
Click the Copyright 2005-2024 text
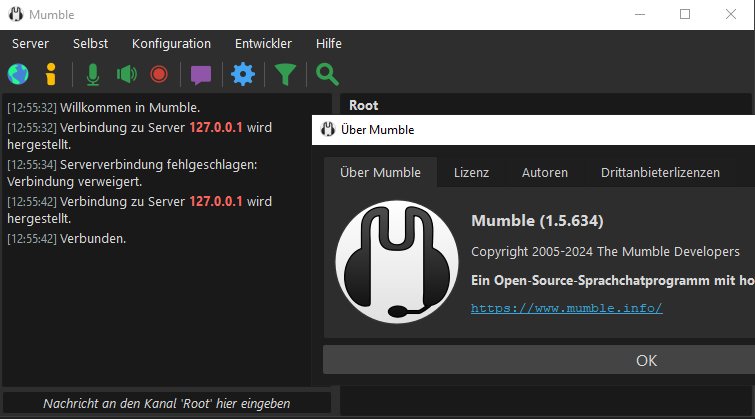605,251
